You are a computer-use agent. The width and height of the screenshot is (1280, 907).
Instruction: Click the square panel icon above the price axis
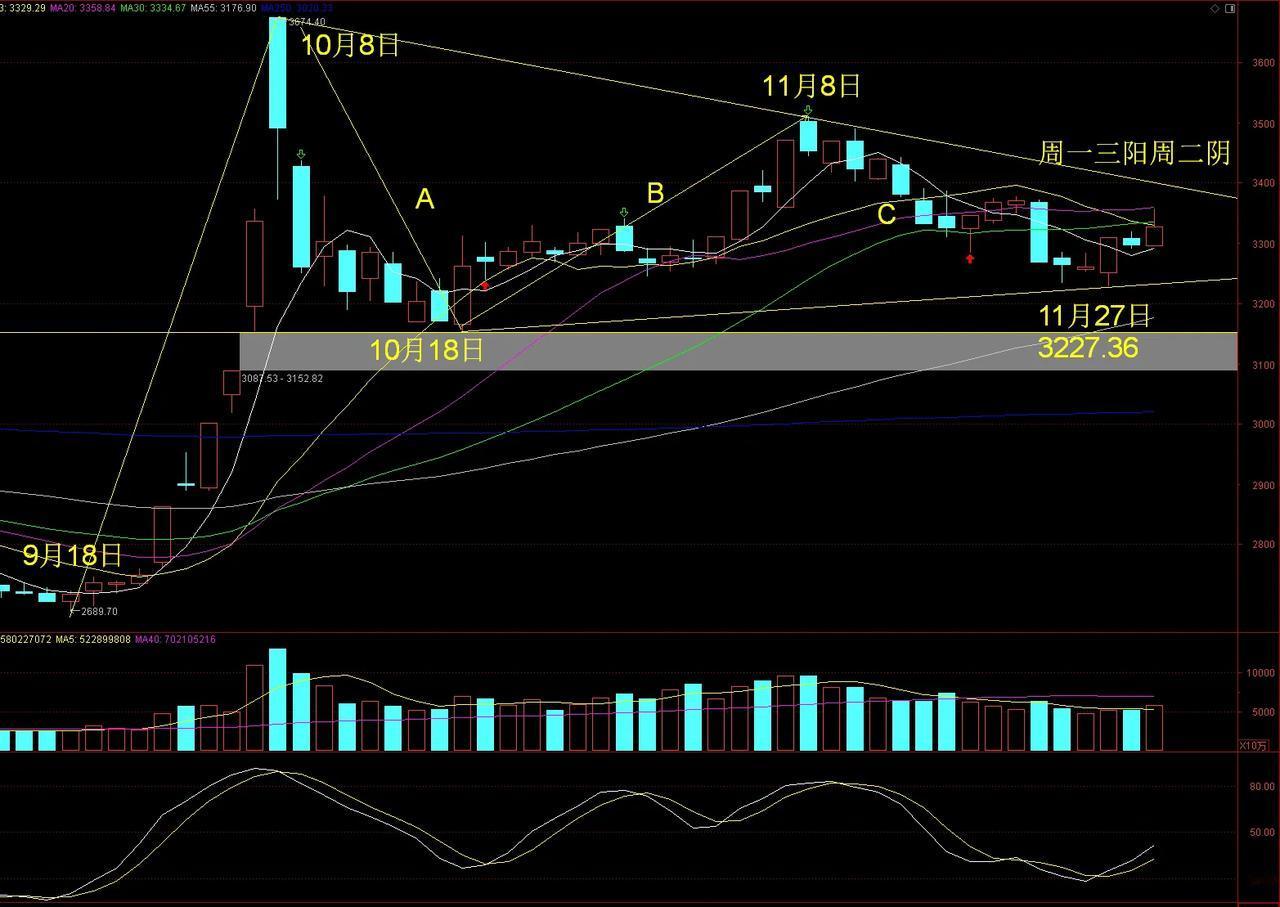(1229, 8)
